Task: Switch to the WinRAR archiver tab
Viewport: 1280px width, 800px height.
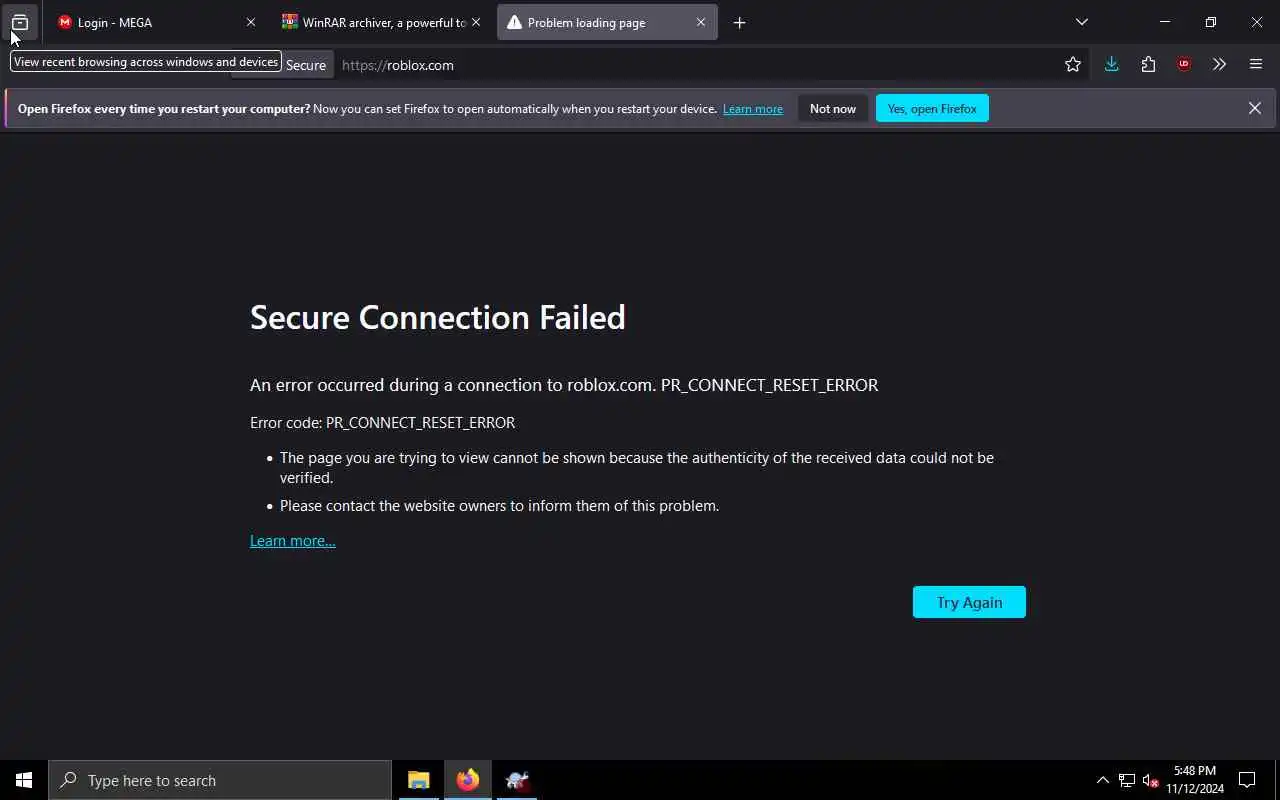Action: [x=380, y=22]
